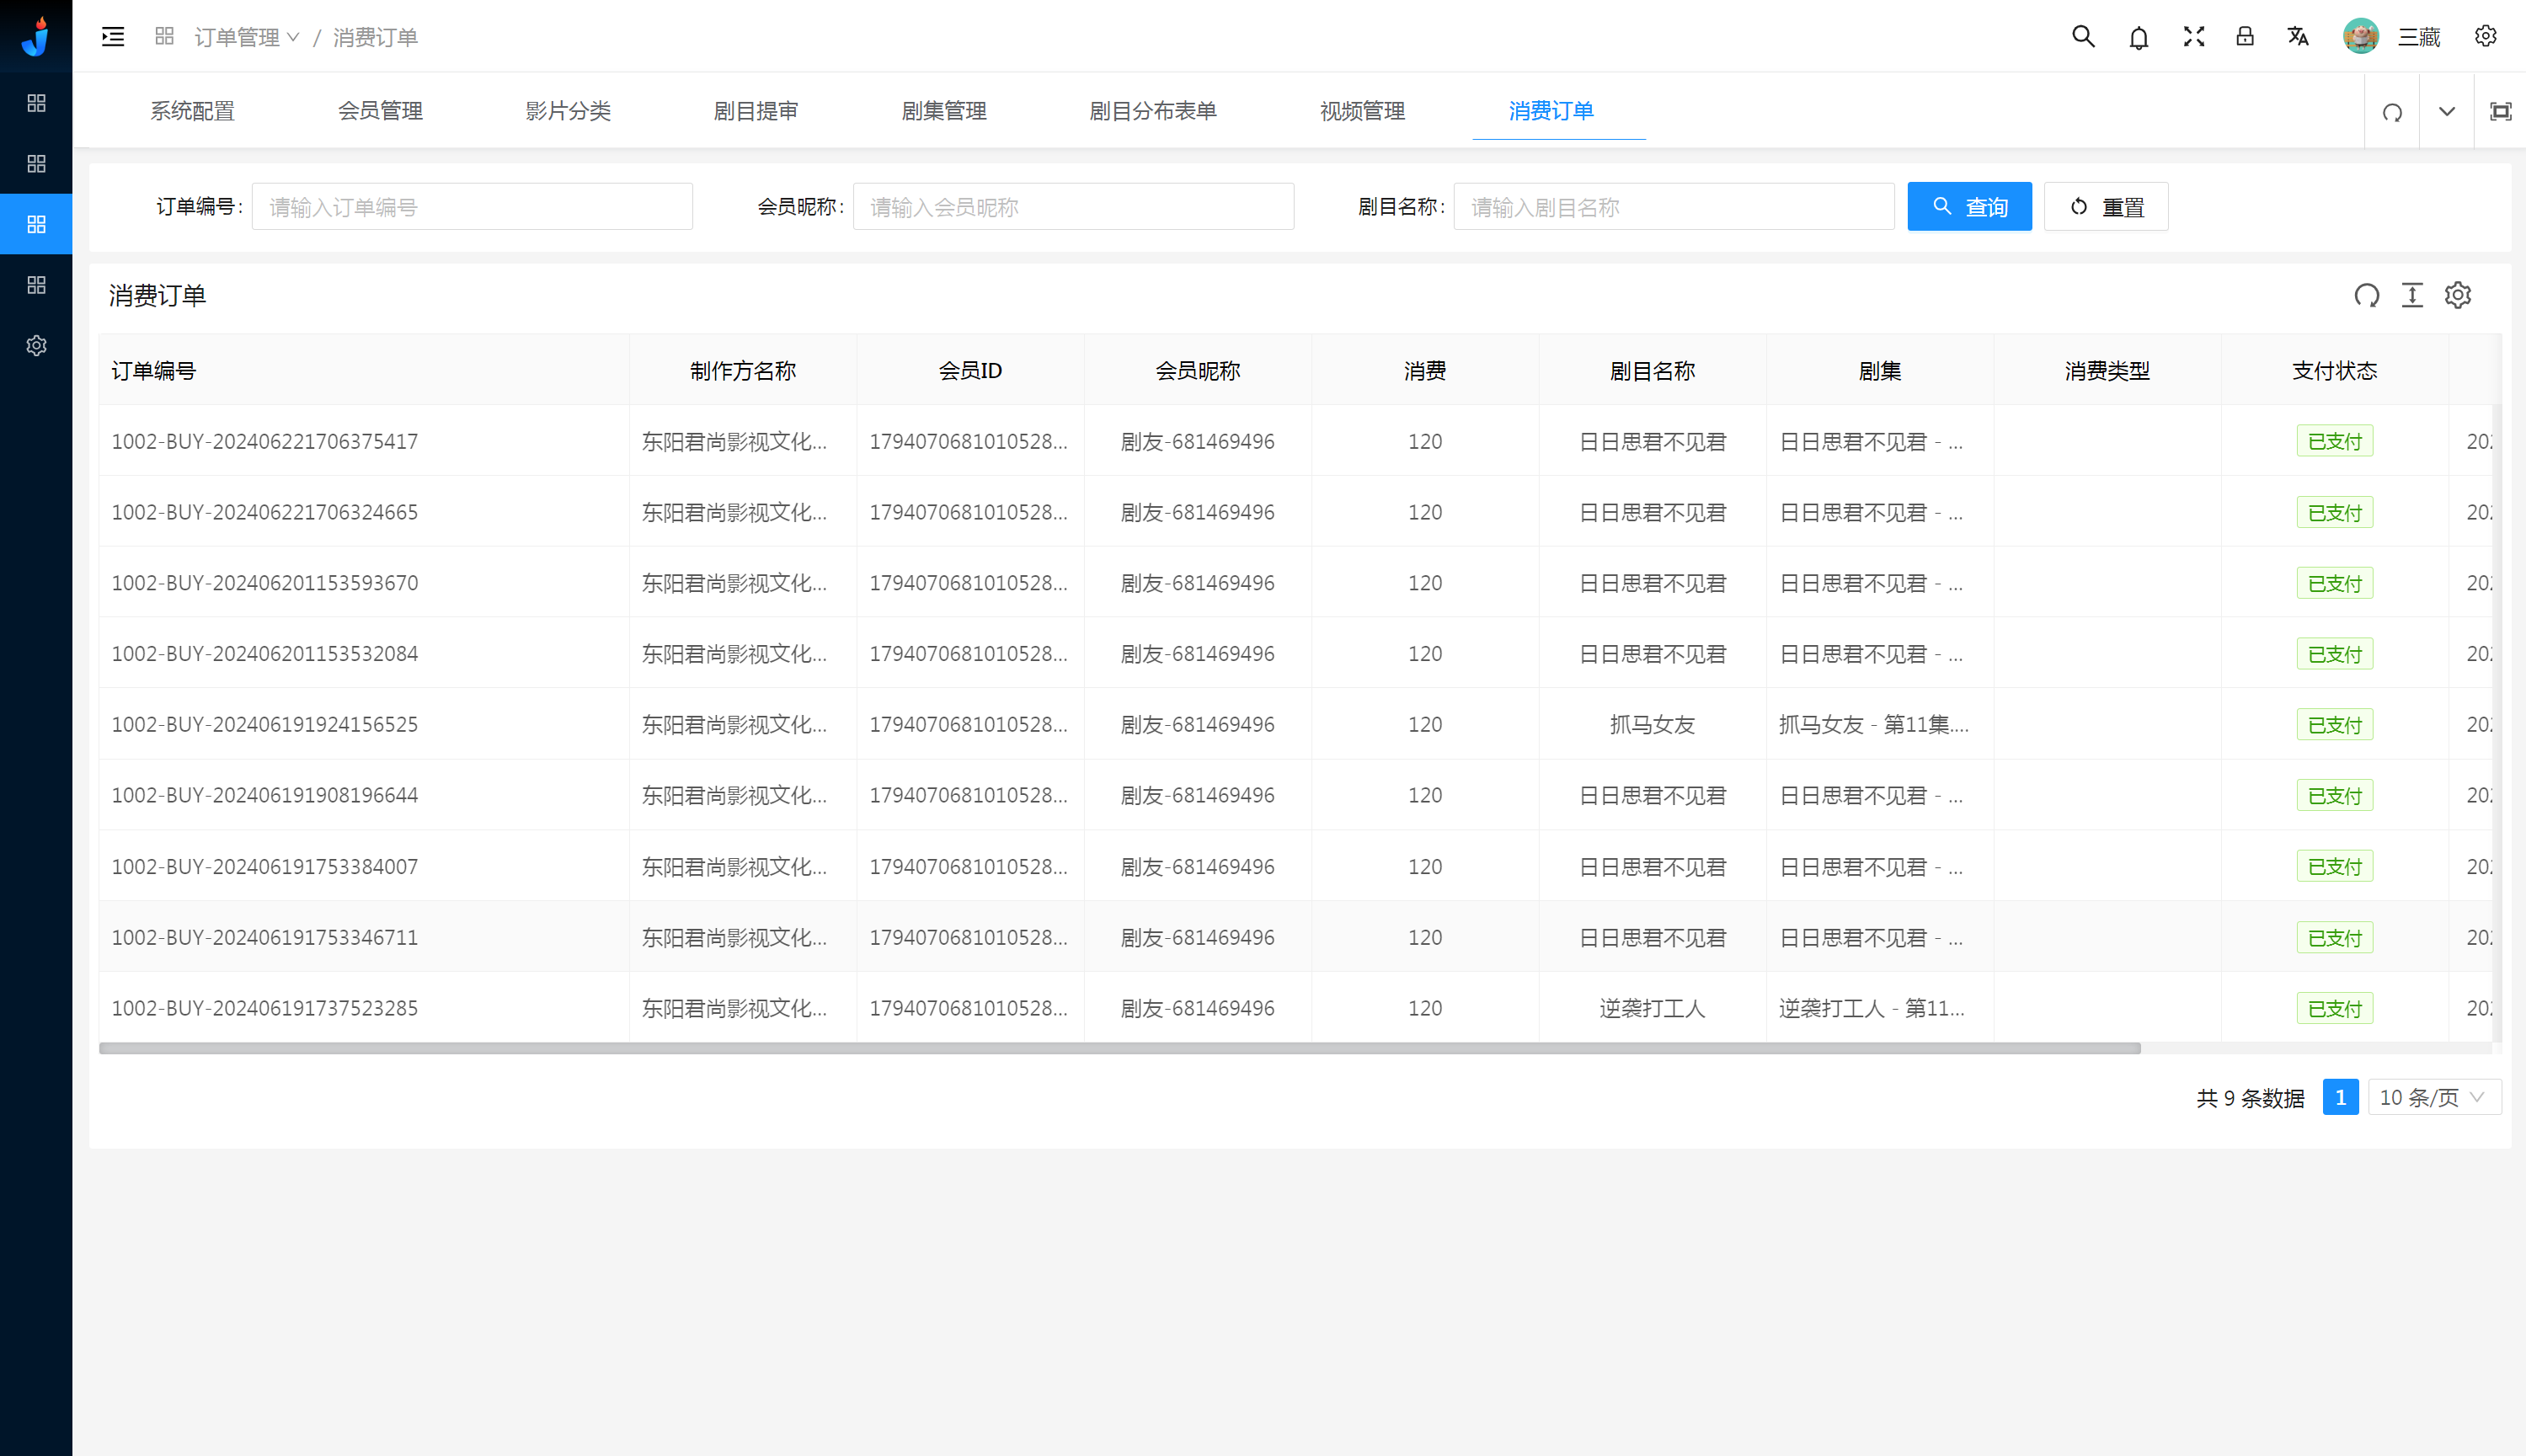
Task: Focus the 订单编号 input field
Action: (471, 207)
